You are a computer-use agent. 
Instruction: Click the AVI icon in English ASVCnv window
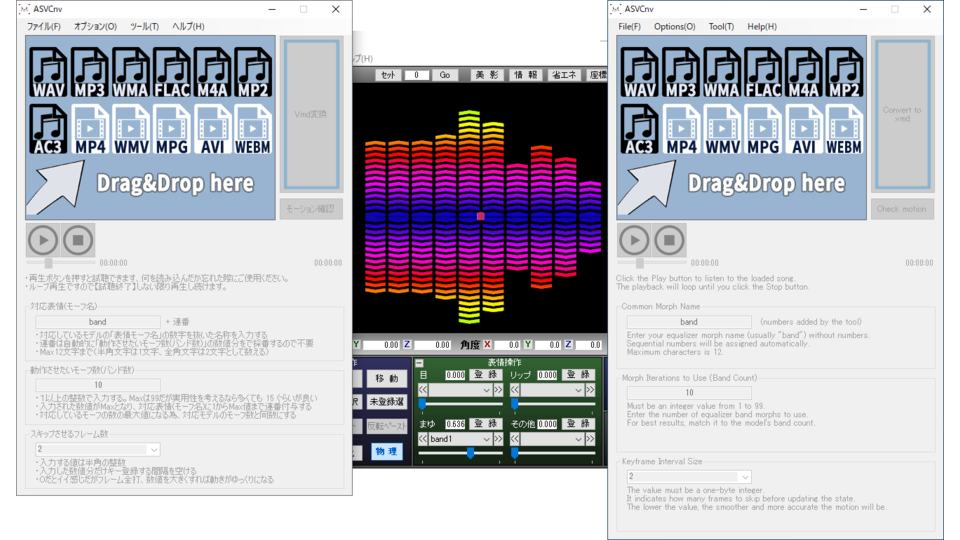(803, 129)
